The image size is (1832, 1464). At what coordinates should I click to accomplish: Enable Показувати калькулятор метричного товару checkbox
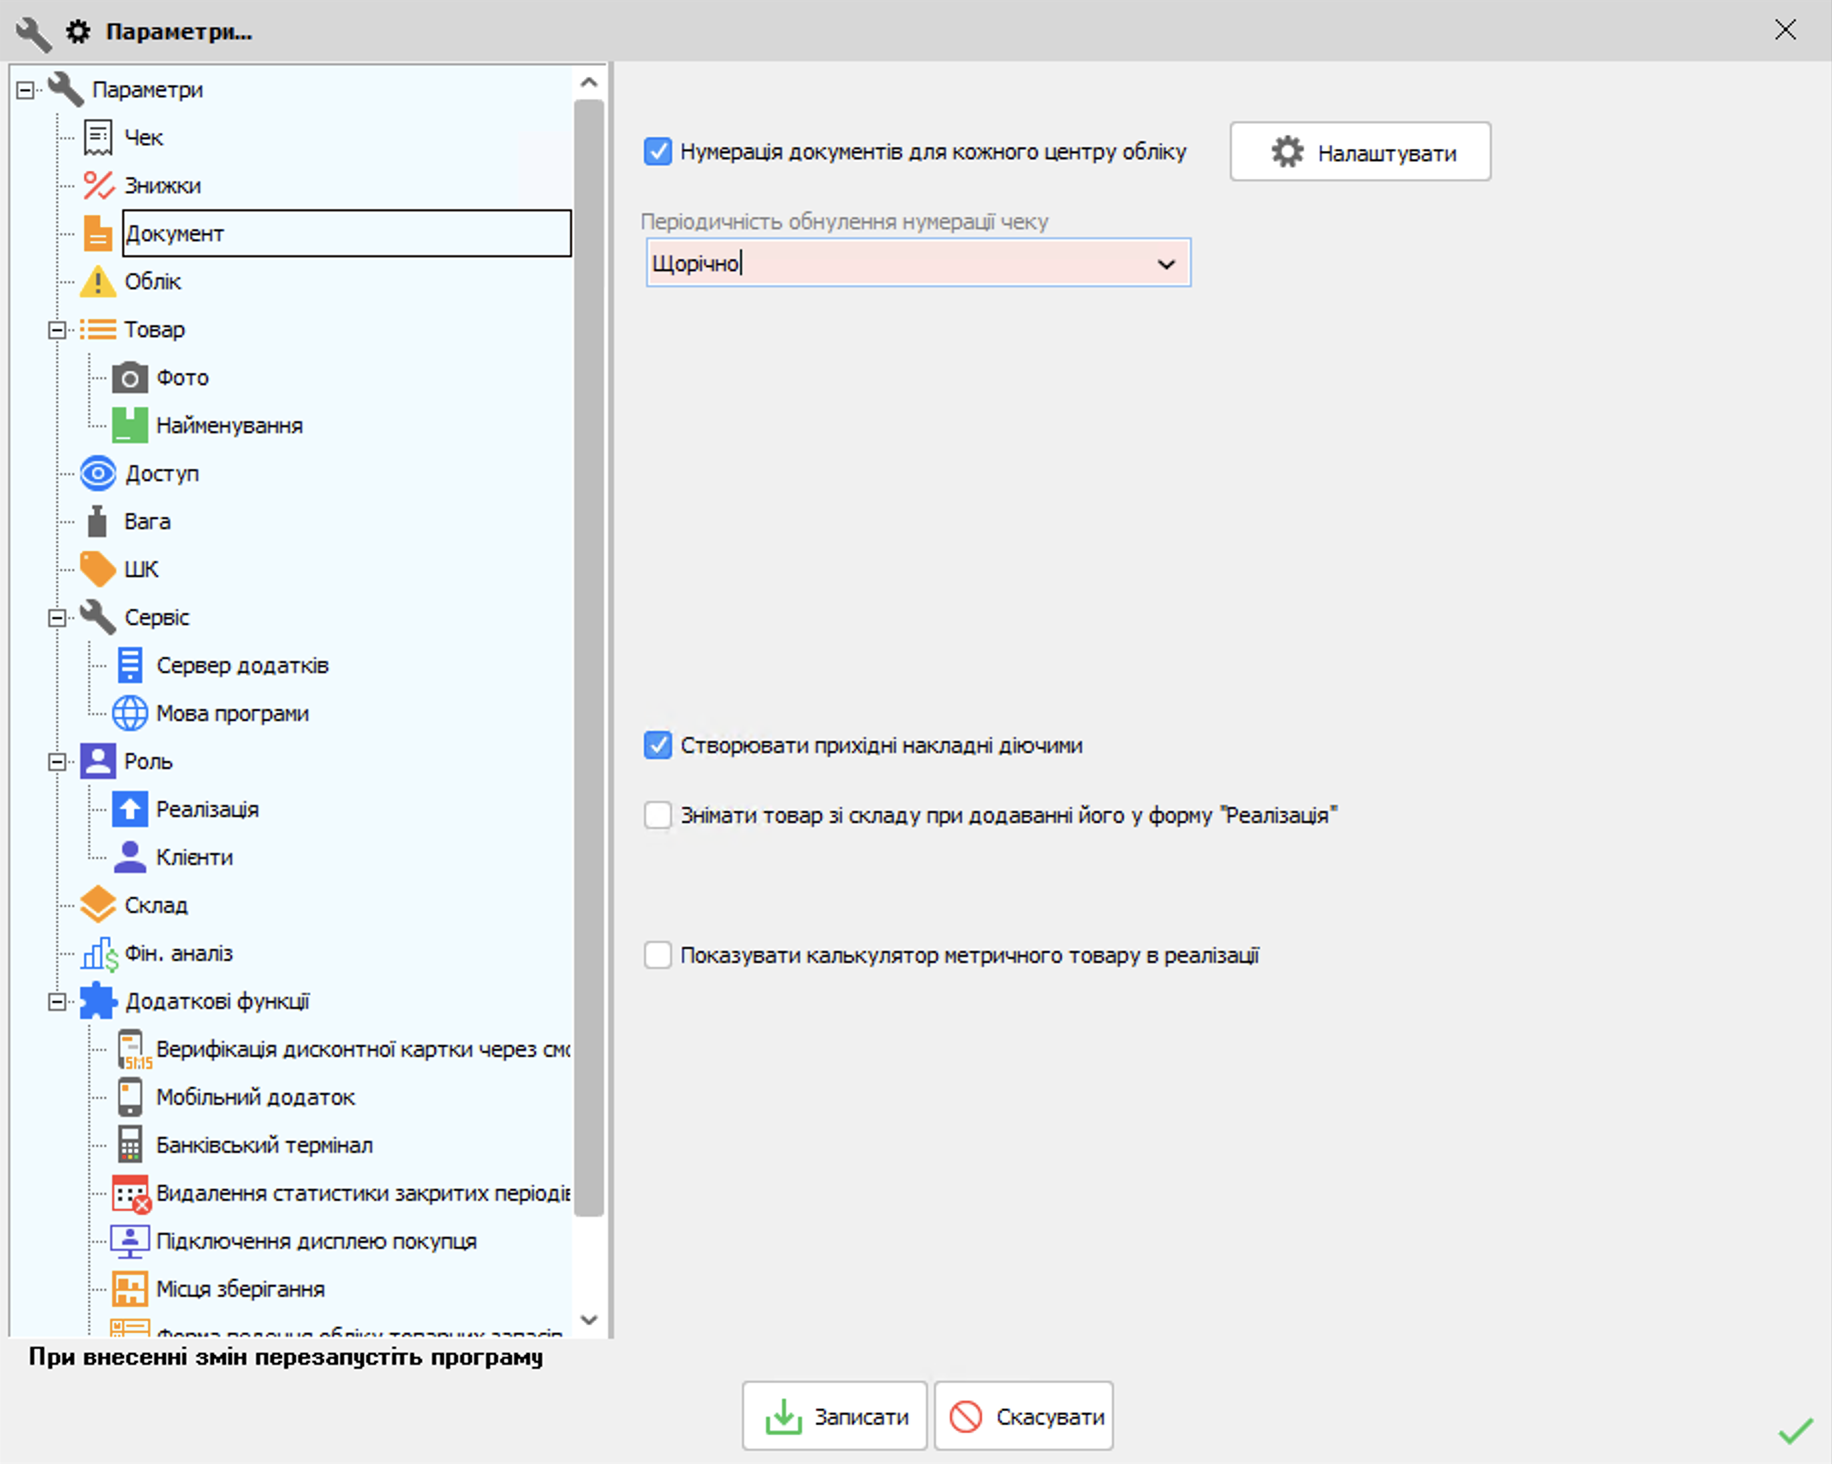pyautogui.click(x=658, y=956)
